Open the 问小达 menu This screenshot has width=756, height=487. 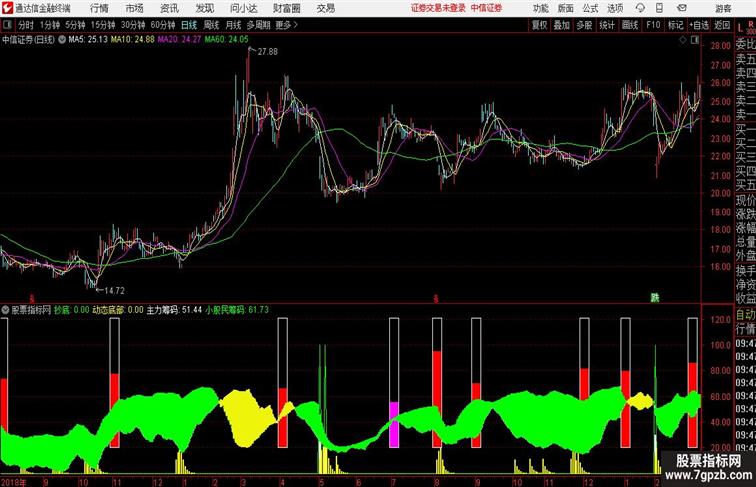(243, 8)
